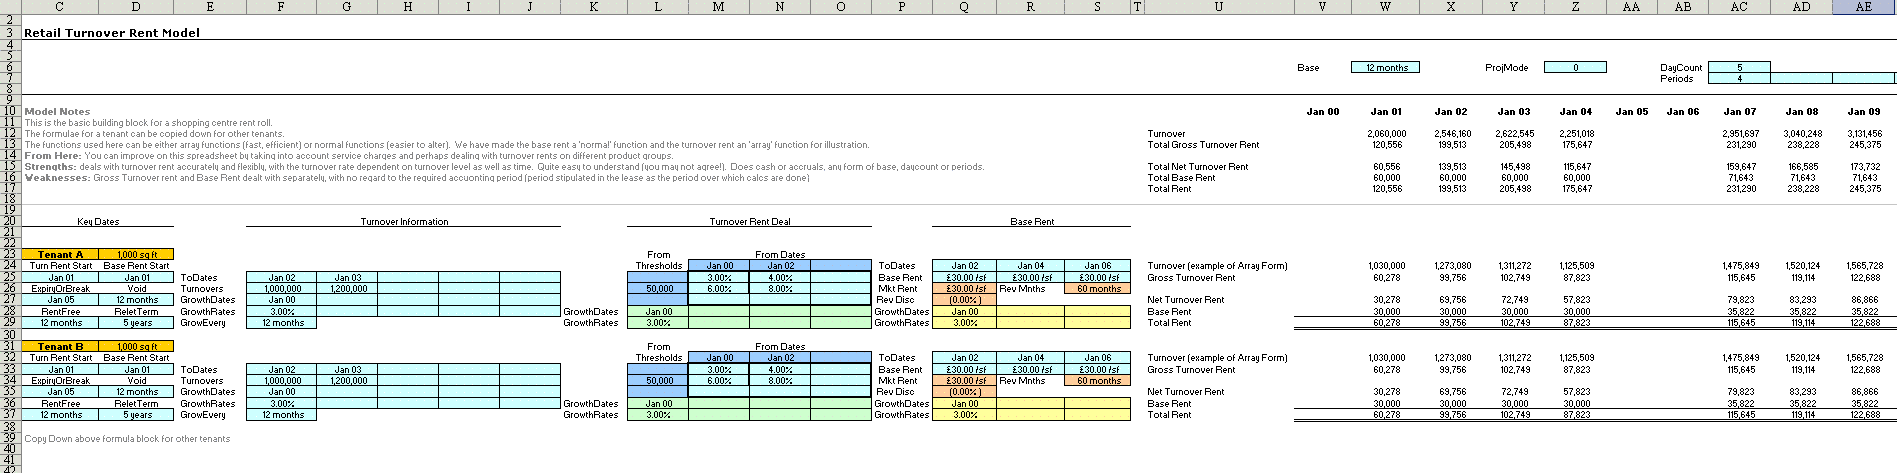Click Tenant B's '5 years' relet term cell

click(137, 414)
